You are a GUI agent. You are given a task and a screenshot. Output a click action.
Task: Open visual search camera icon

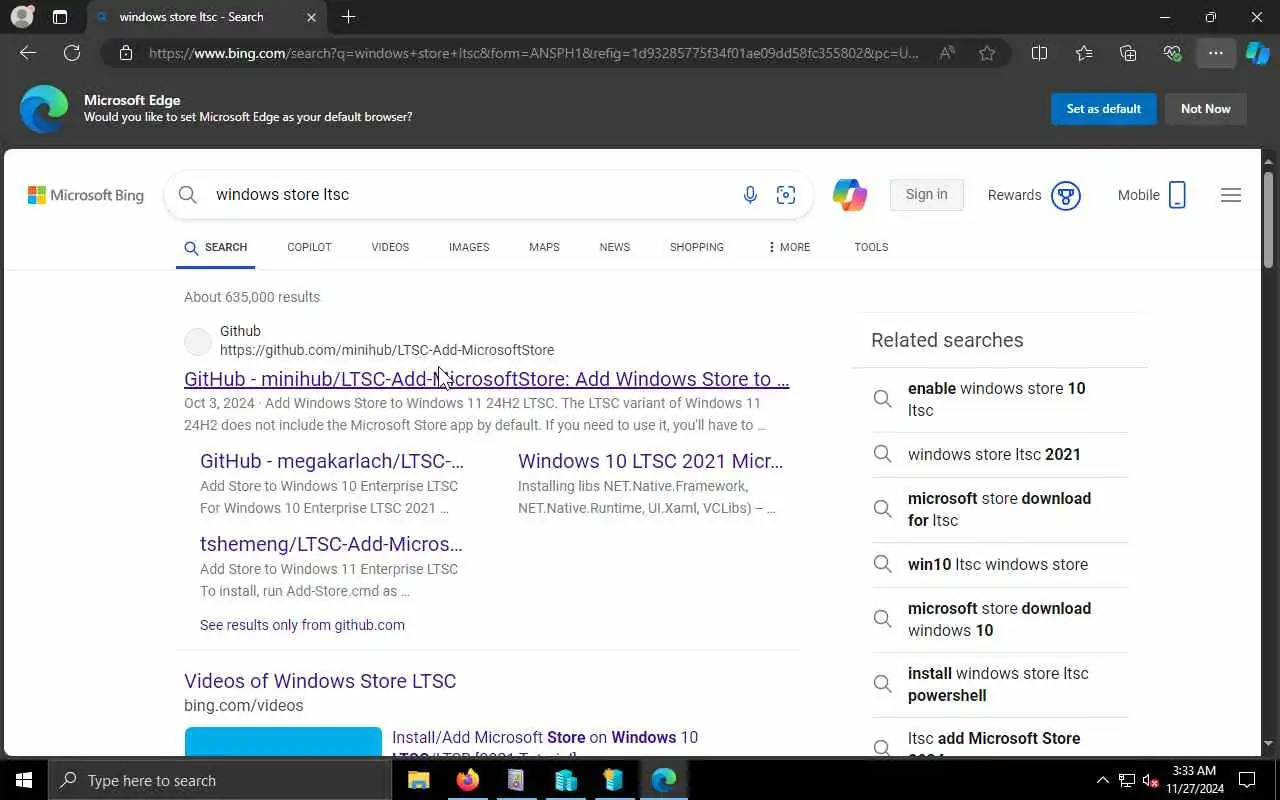[786, 195]
